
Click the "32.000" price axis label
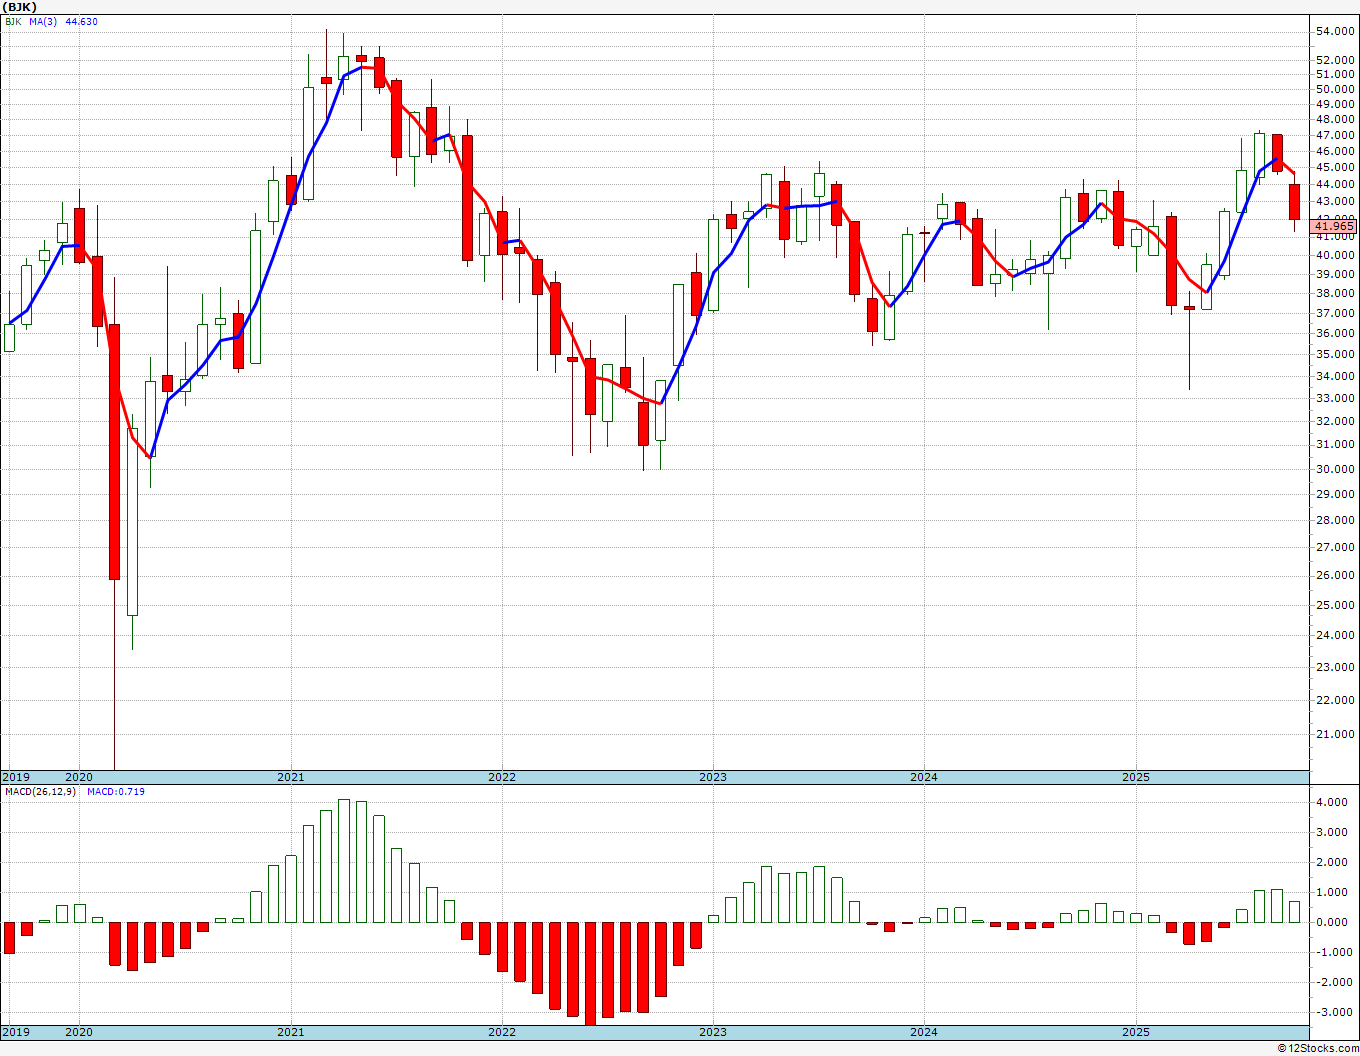[x=1336, y=421]
